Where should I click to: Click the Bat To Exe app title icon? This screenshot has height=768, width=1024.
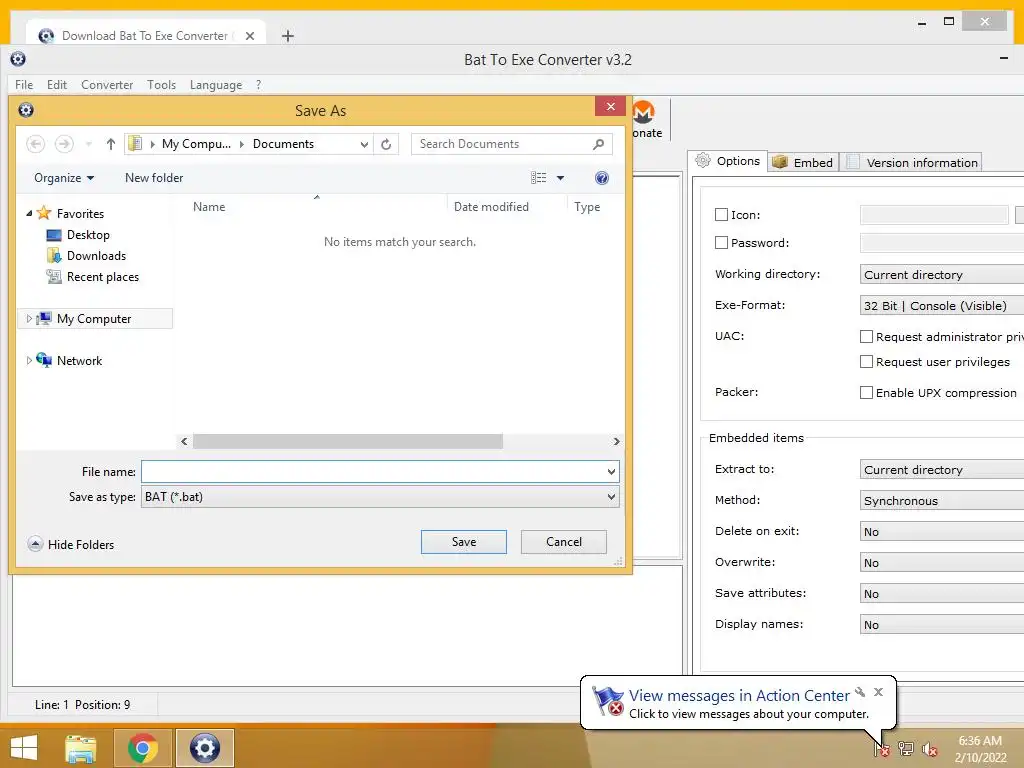[18, 59]
